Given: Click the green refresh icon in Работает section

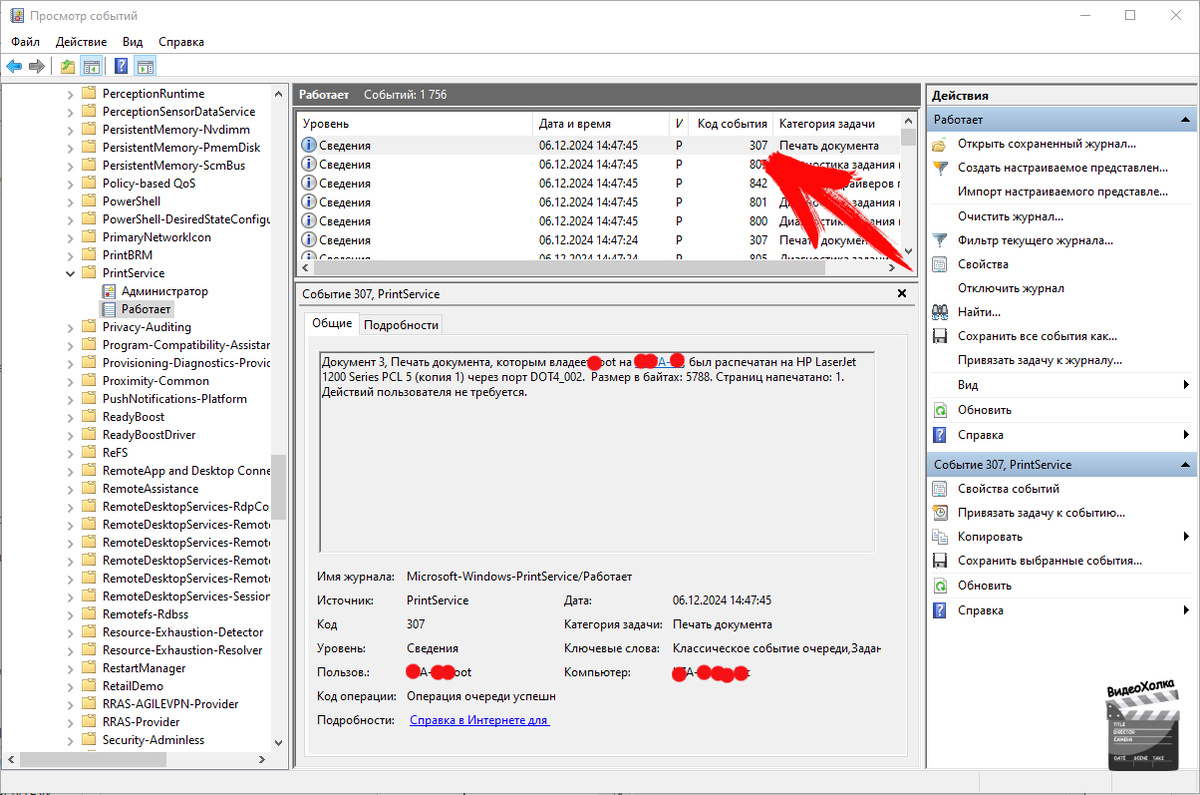Looking at the screenshot, I should point(939,410).
